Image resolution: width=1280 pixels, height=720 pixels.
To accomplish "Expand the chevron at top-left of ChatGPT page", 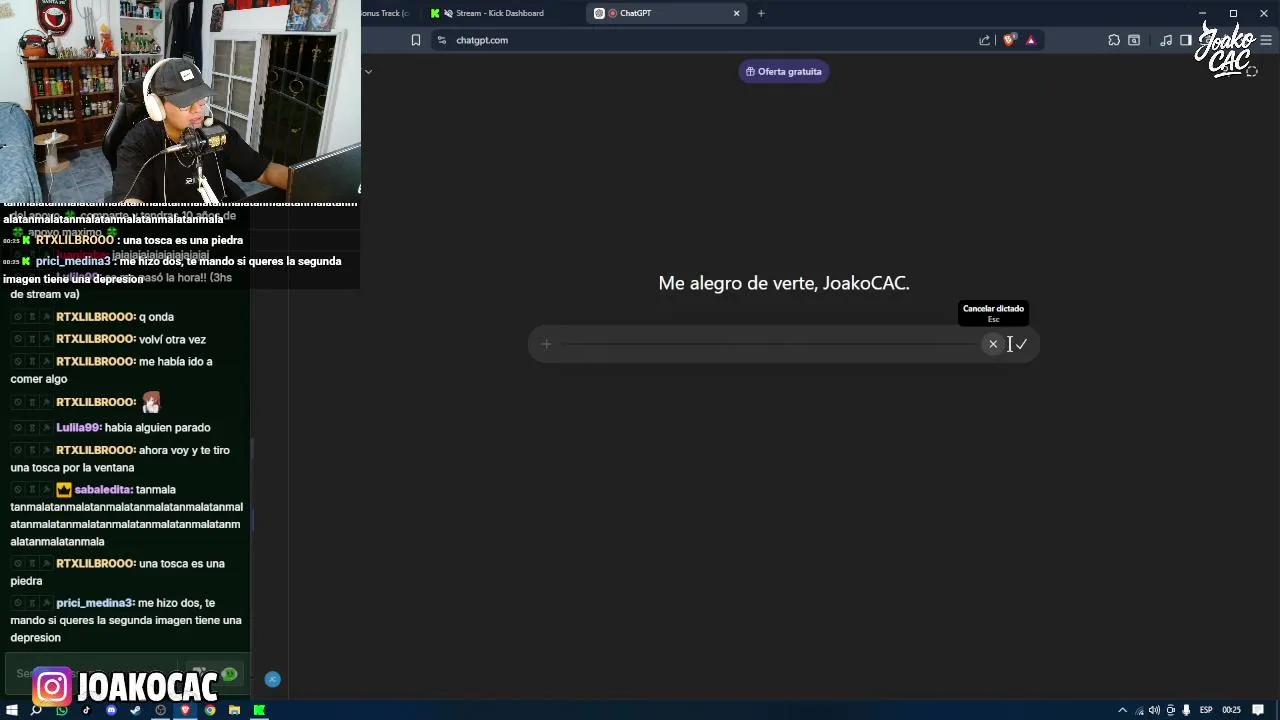I will tap(368, 71).
